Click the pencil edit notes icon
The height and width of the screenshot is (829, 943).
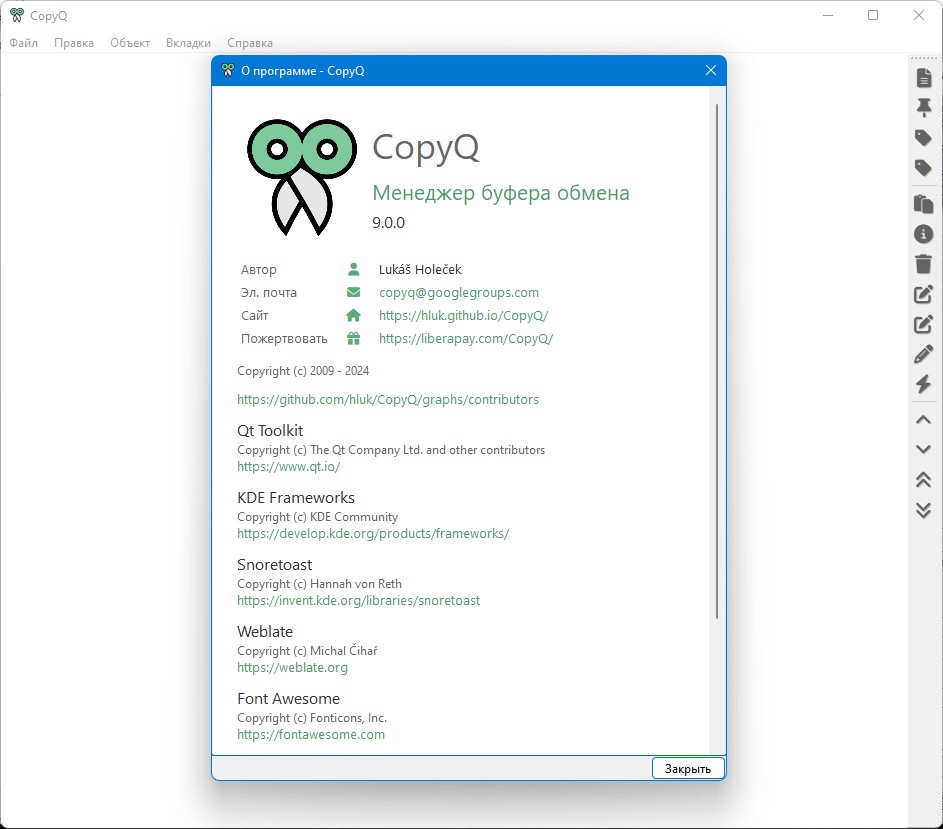(924, 354)
